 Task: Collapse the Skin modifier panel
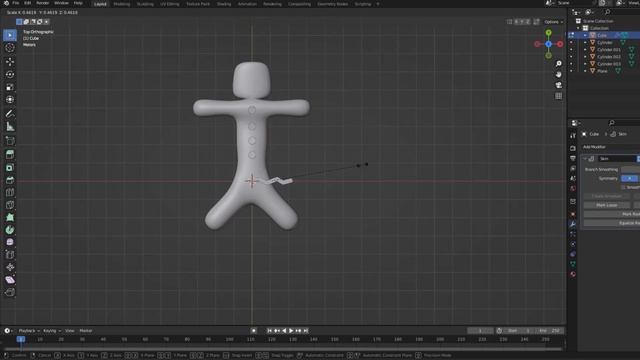coord(585,158)
